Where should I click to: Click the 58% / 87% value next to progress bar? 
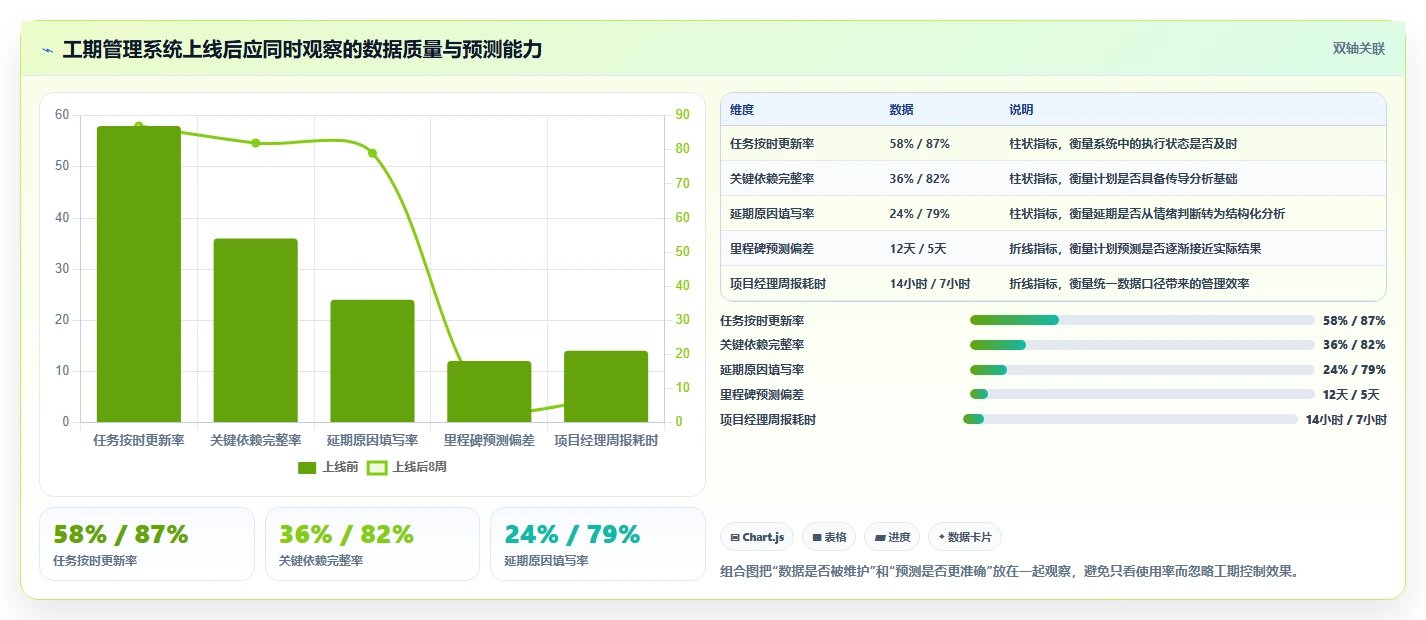[x=1354, y=321]
